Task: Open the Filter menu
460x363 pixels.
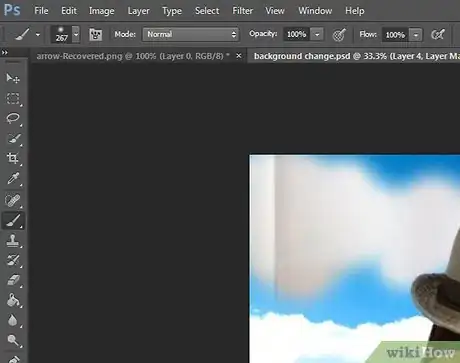Action: pos(242,11)
